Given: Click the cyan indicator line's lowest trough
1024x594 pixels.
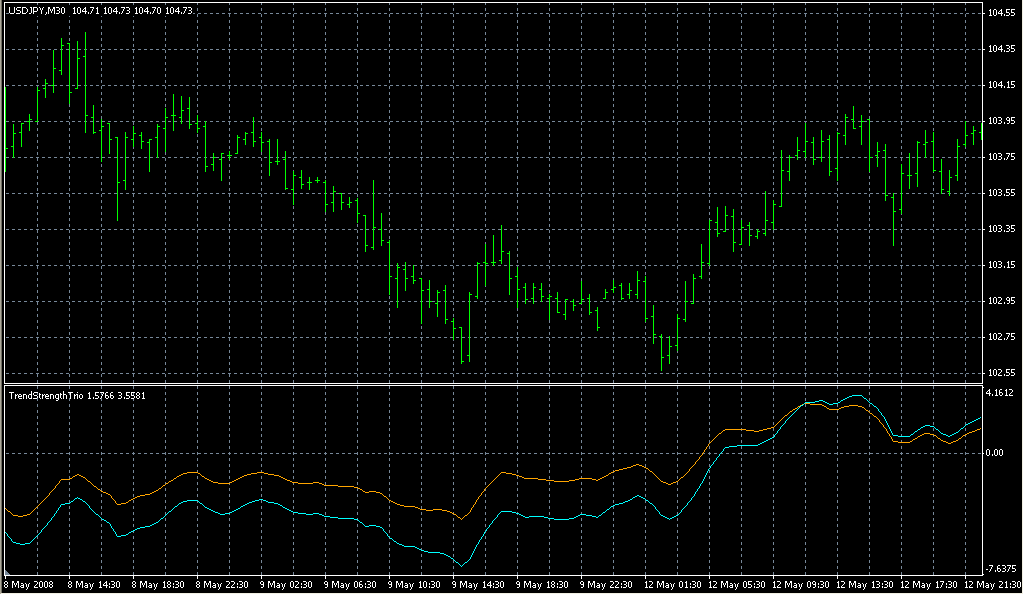Looking at the screenshot, I should pos(460,565).
